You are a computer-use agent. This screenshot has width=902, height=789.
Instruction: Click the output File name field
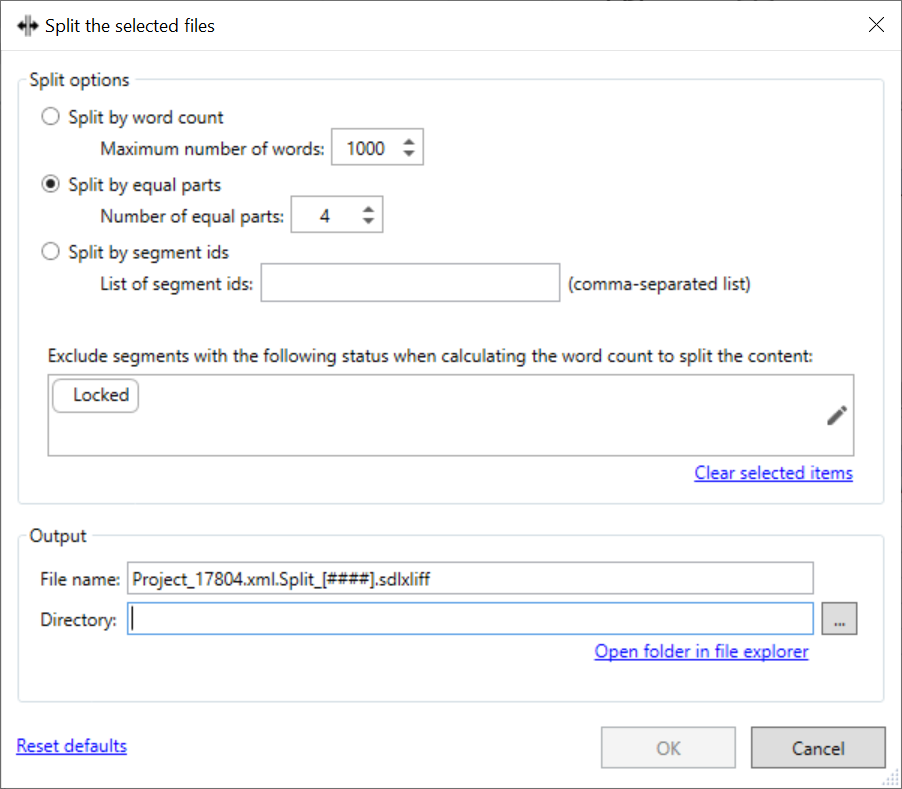(x=470, y=579)
